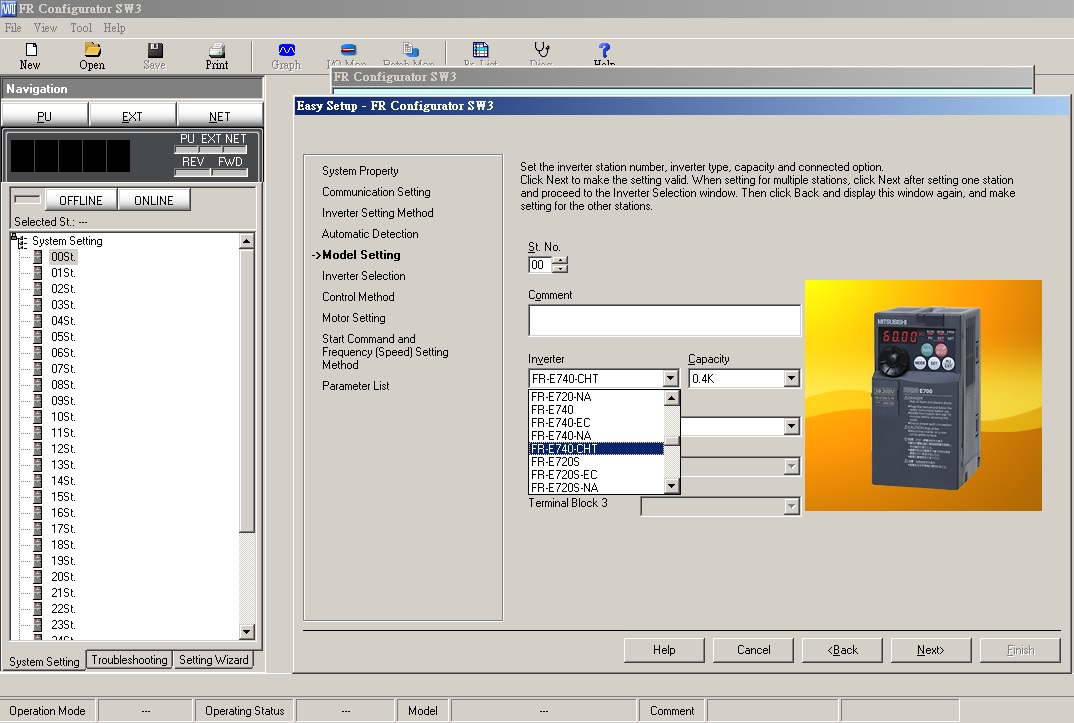This screenshot has width=1074, height=723.
Task: Open the Graph tool icon
Action: pyautogui.click(x=286, y=50)
